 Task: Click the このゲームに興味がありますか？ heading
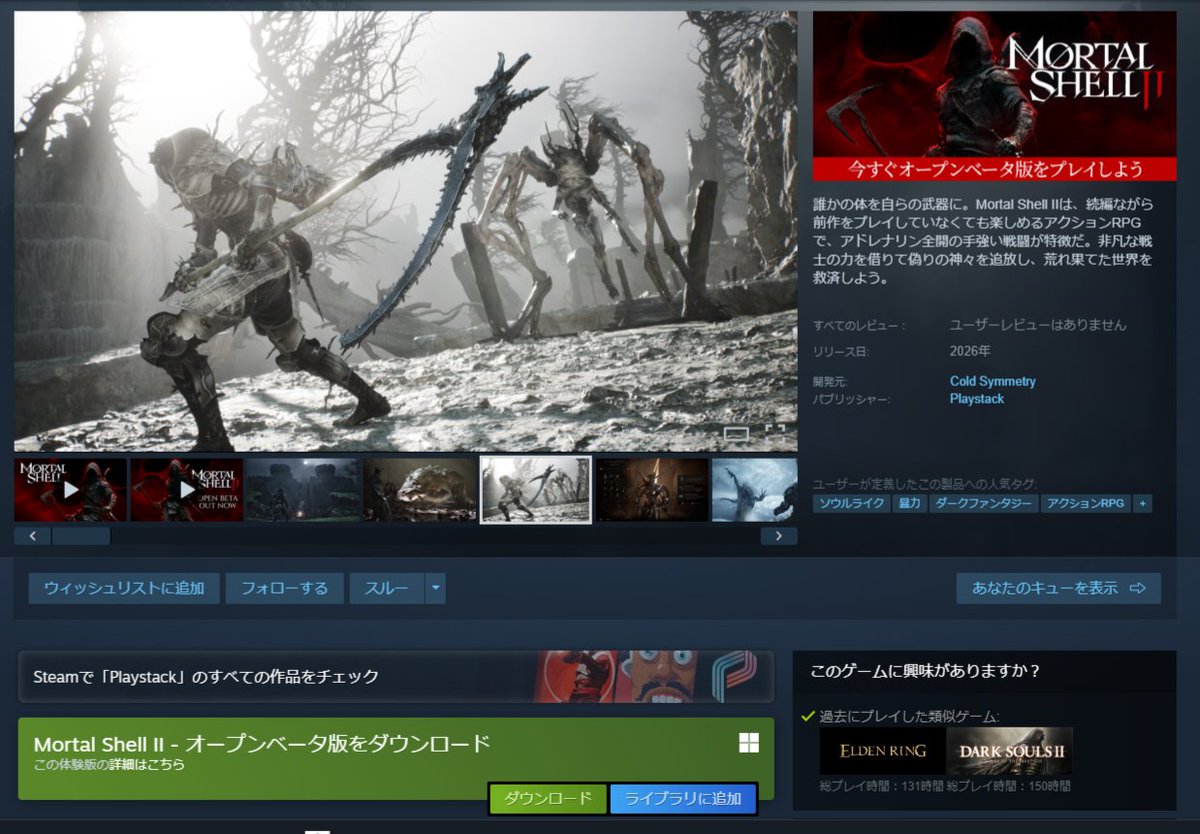[x=925, y=670]
